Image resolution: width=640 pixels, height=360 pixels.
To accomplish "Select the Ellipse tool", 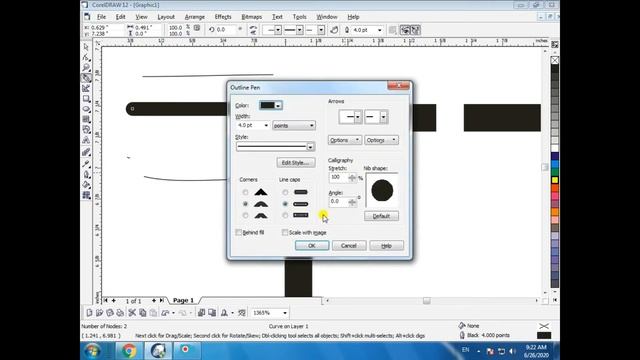I will click(86, 109).
